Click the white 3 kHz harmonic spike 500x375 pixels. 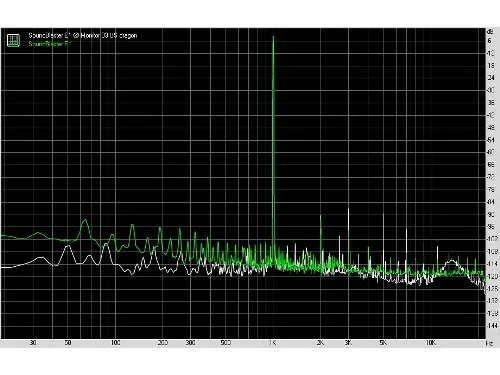[349, 237]
